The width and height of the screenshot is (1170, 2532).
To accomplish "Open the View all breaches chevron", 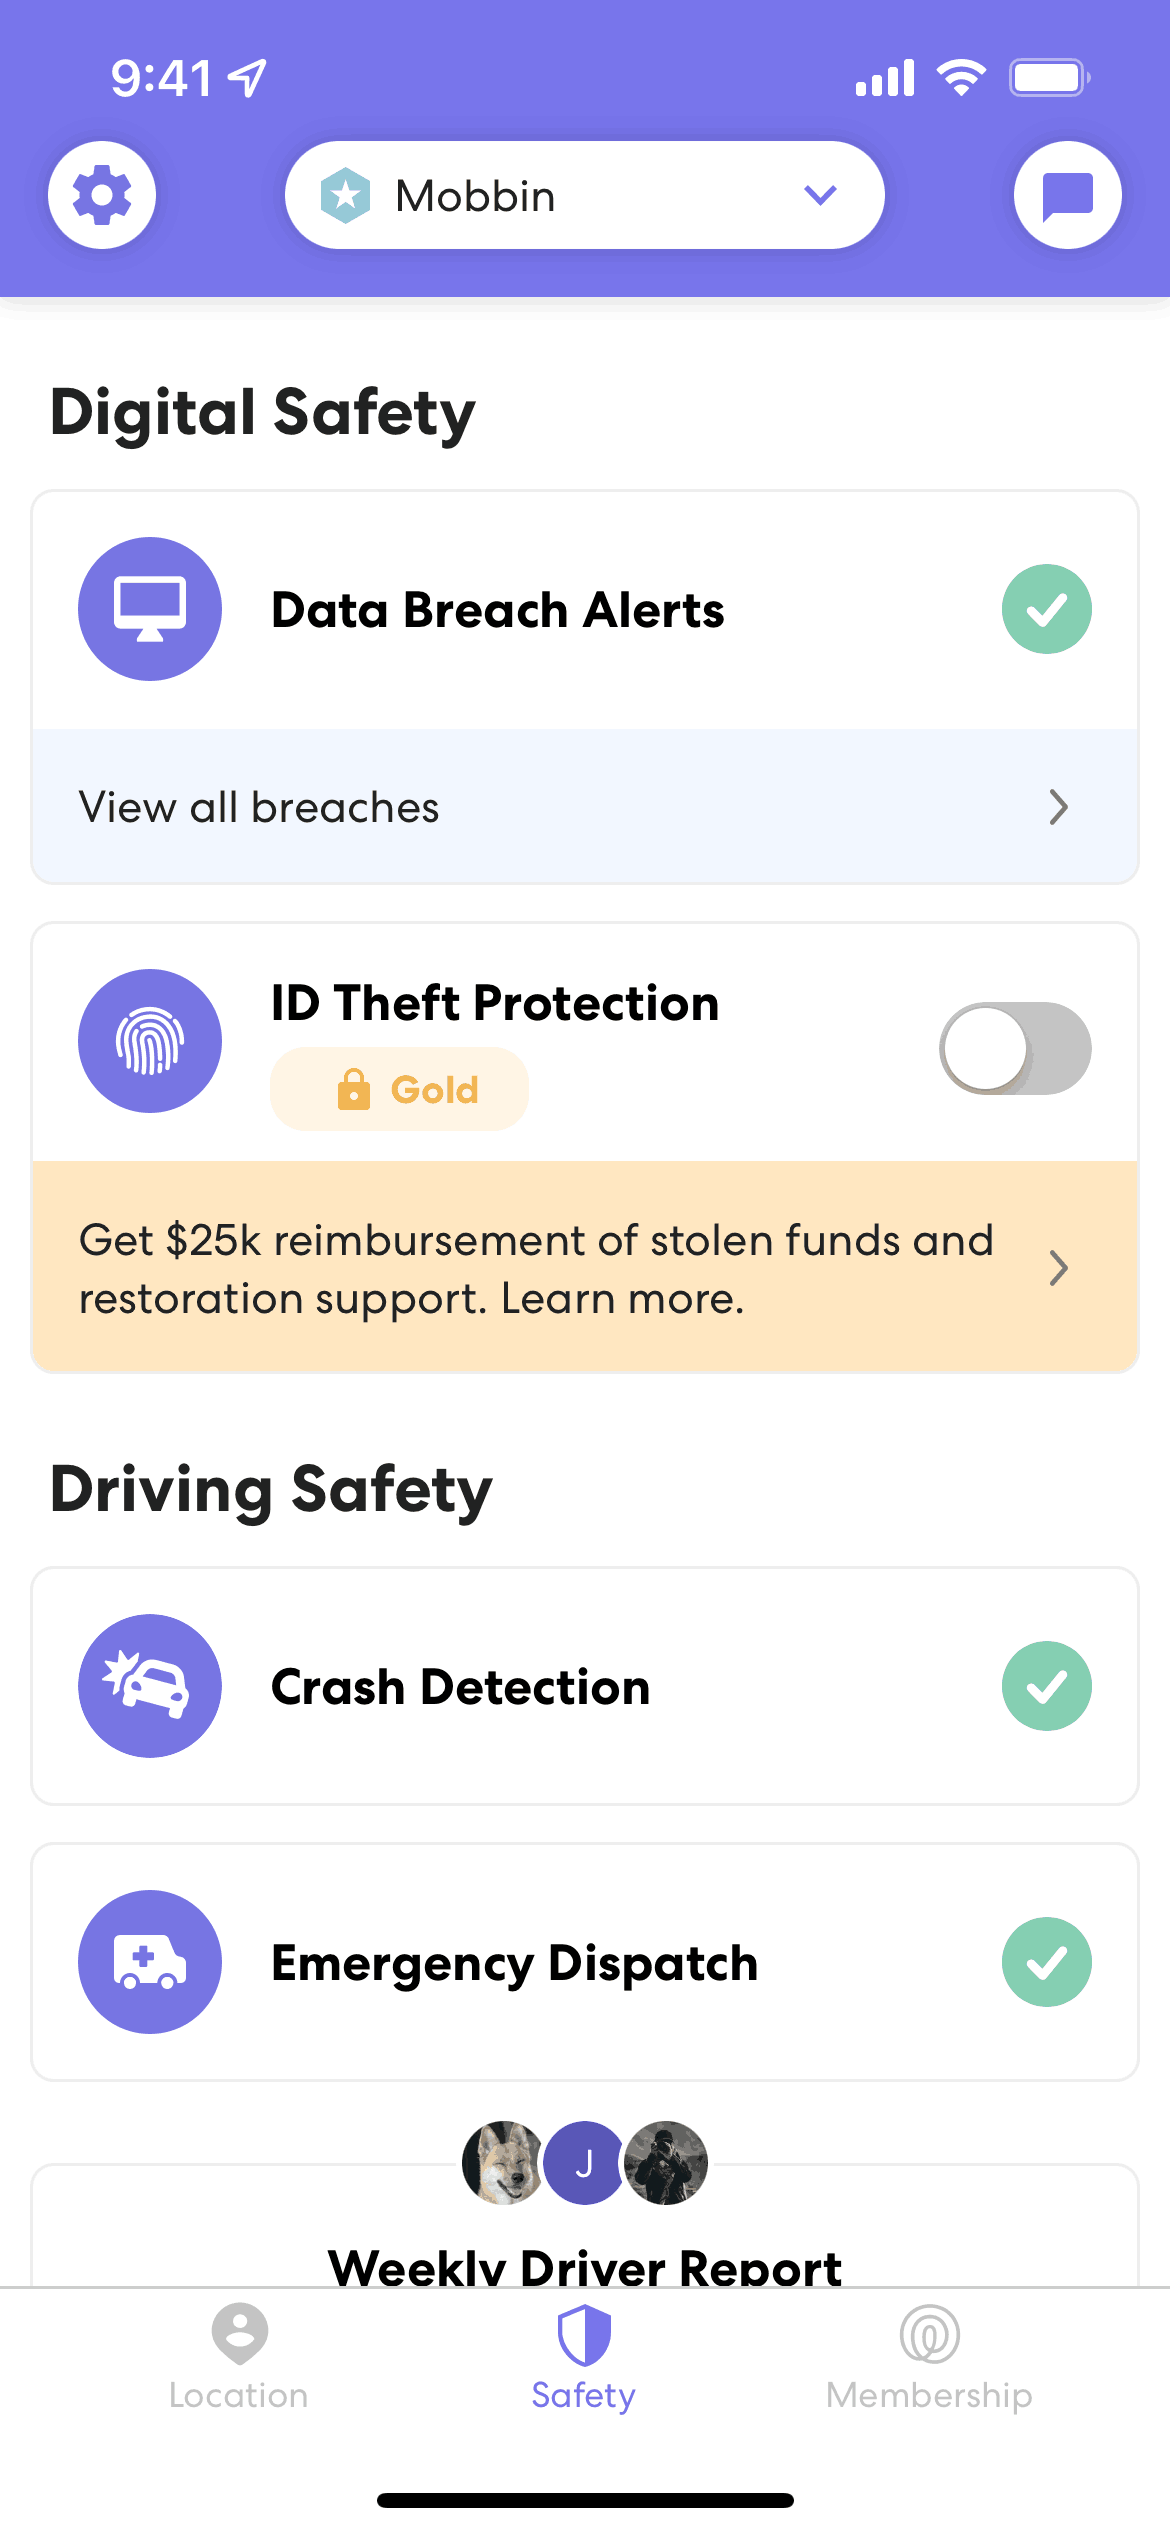I will coord(1059,807).
